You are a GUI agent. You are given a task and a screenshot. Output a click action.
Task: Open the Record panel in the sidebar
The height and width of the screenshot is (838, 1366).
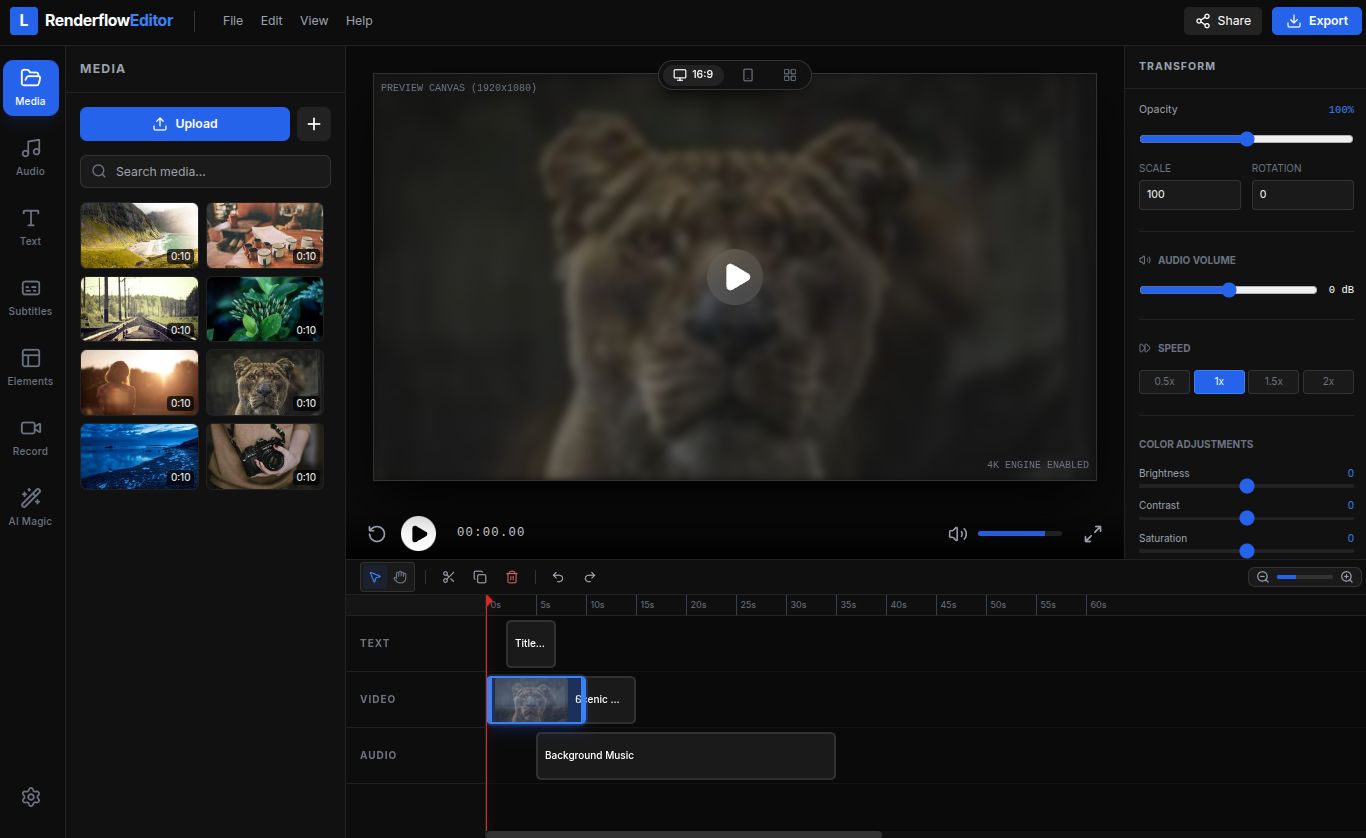click(x=30, y=438)
